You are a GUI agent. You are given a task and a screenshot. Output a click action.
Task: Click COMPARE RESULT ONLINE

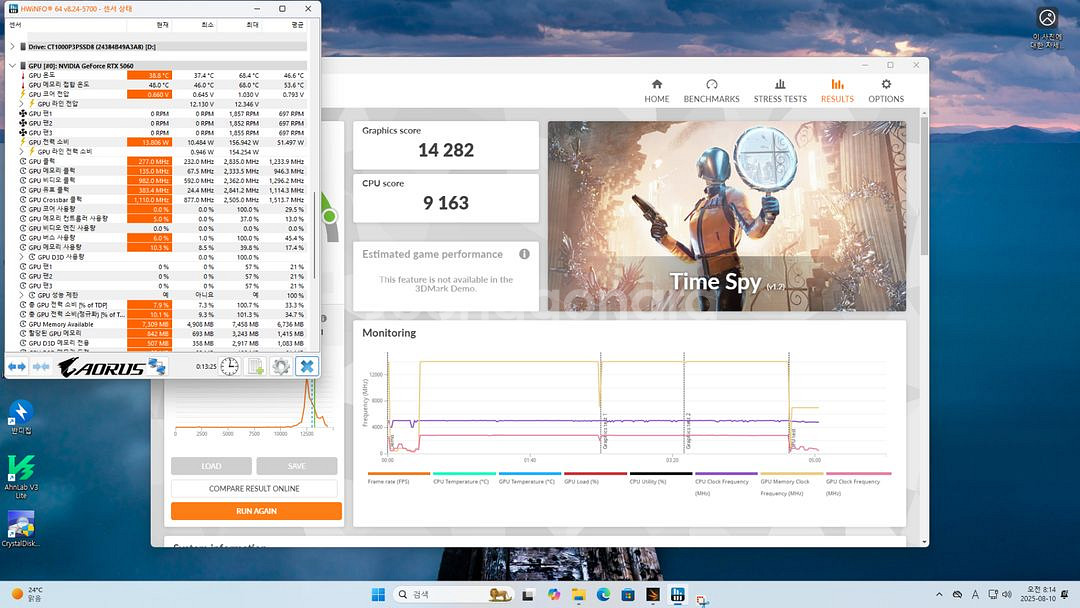point(254,489)
